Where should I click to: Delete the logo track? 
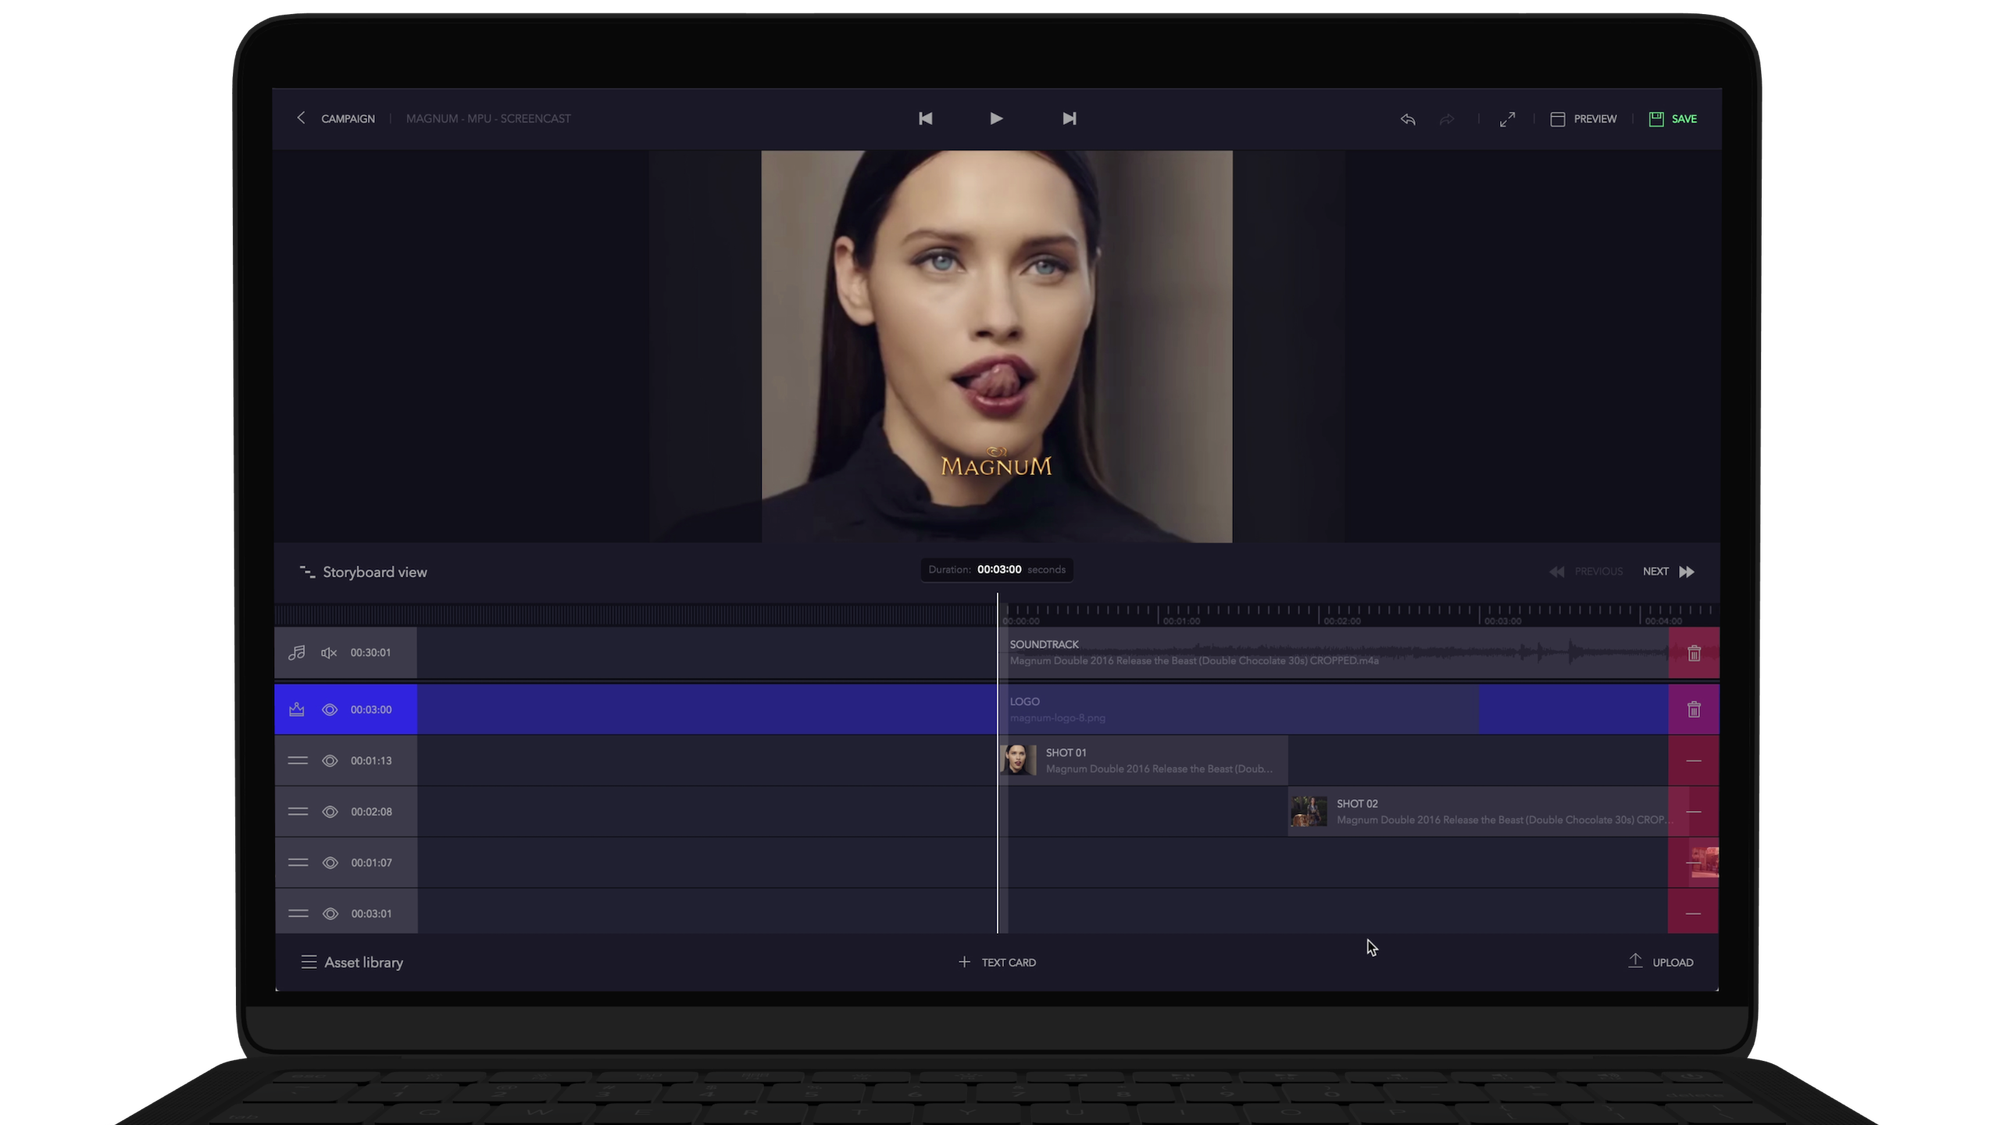point(1694,710)
